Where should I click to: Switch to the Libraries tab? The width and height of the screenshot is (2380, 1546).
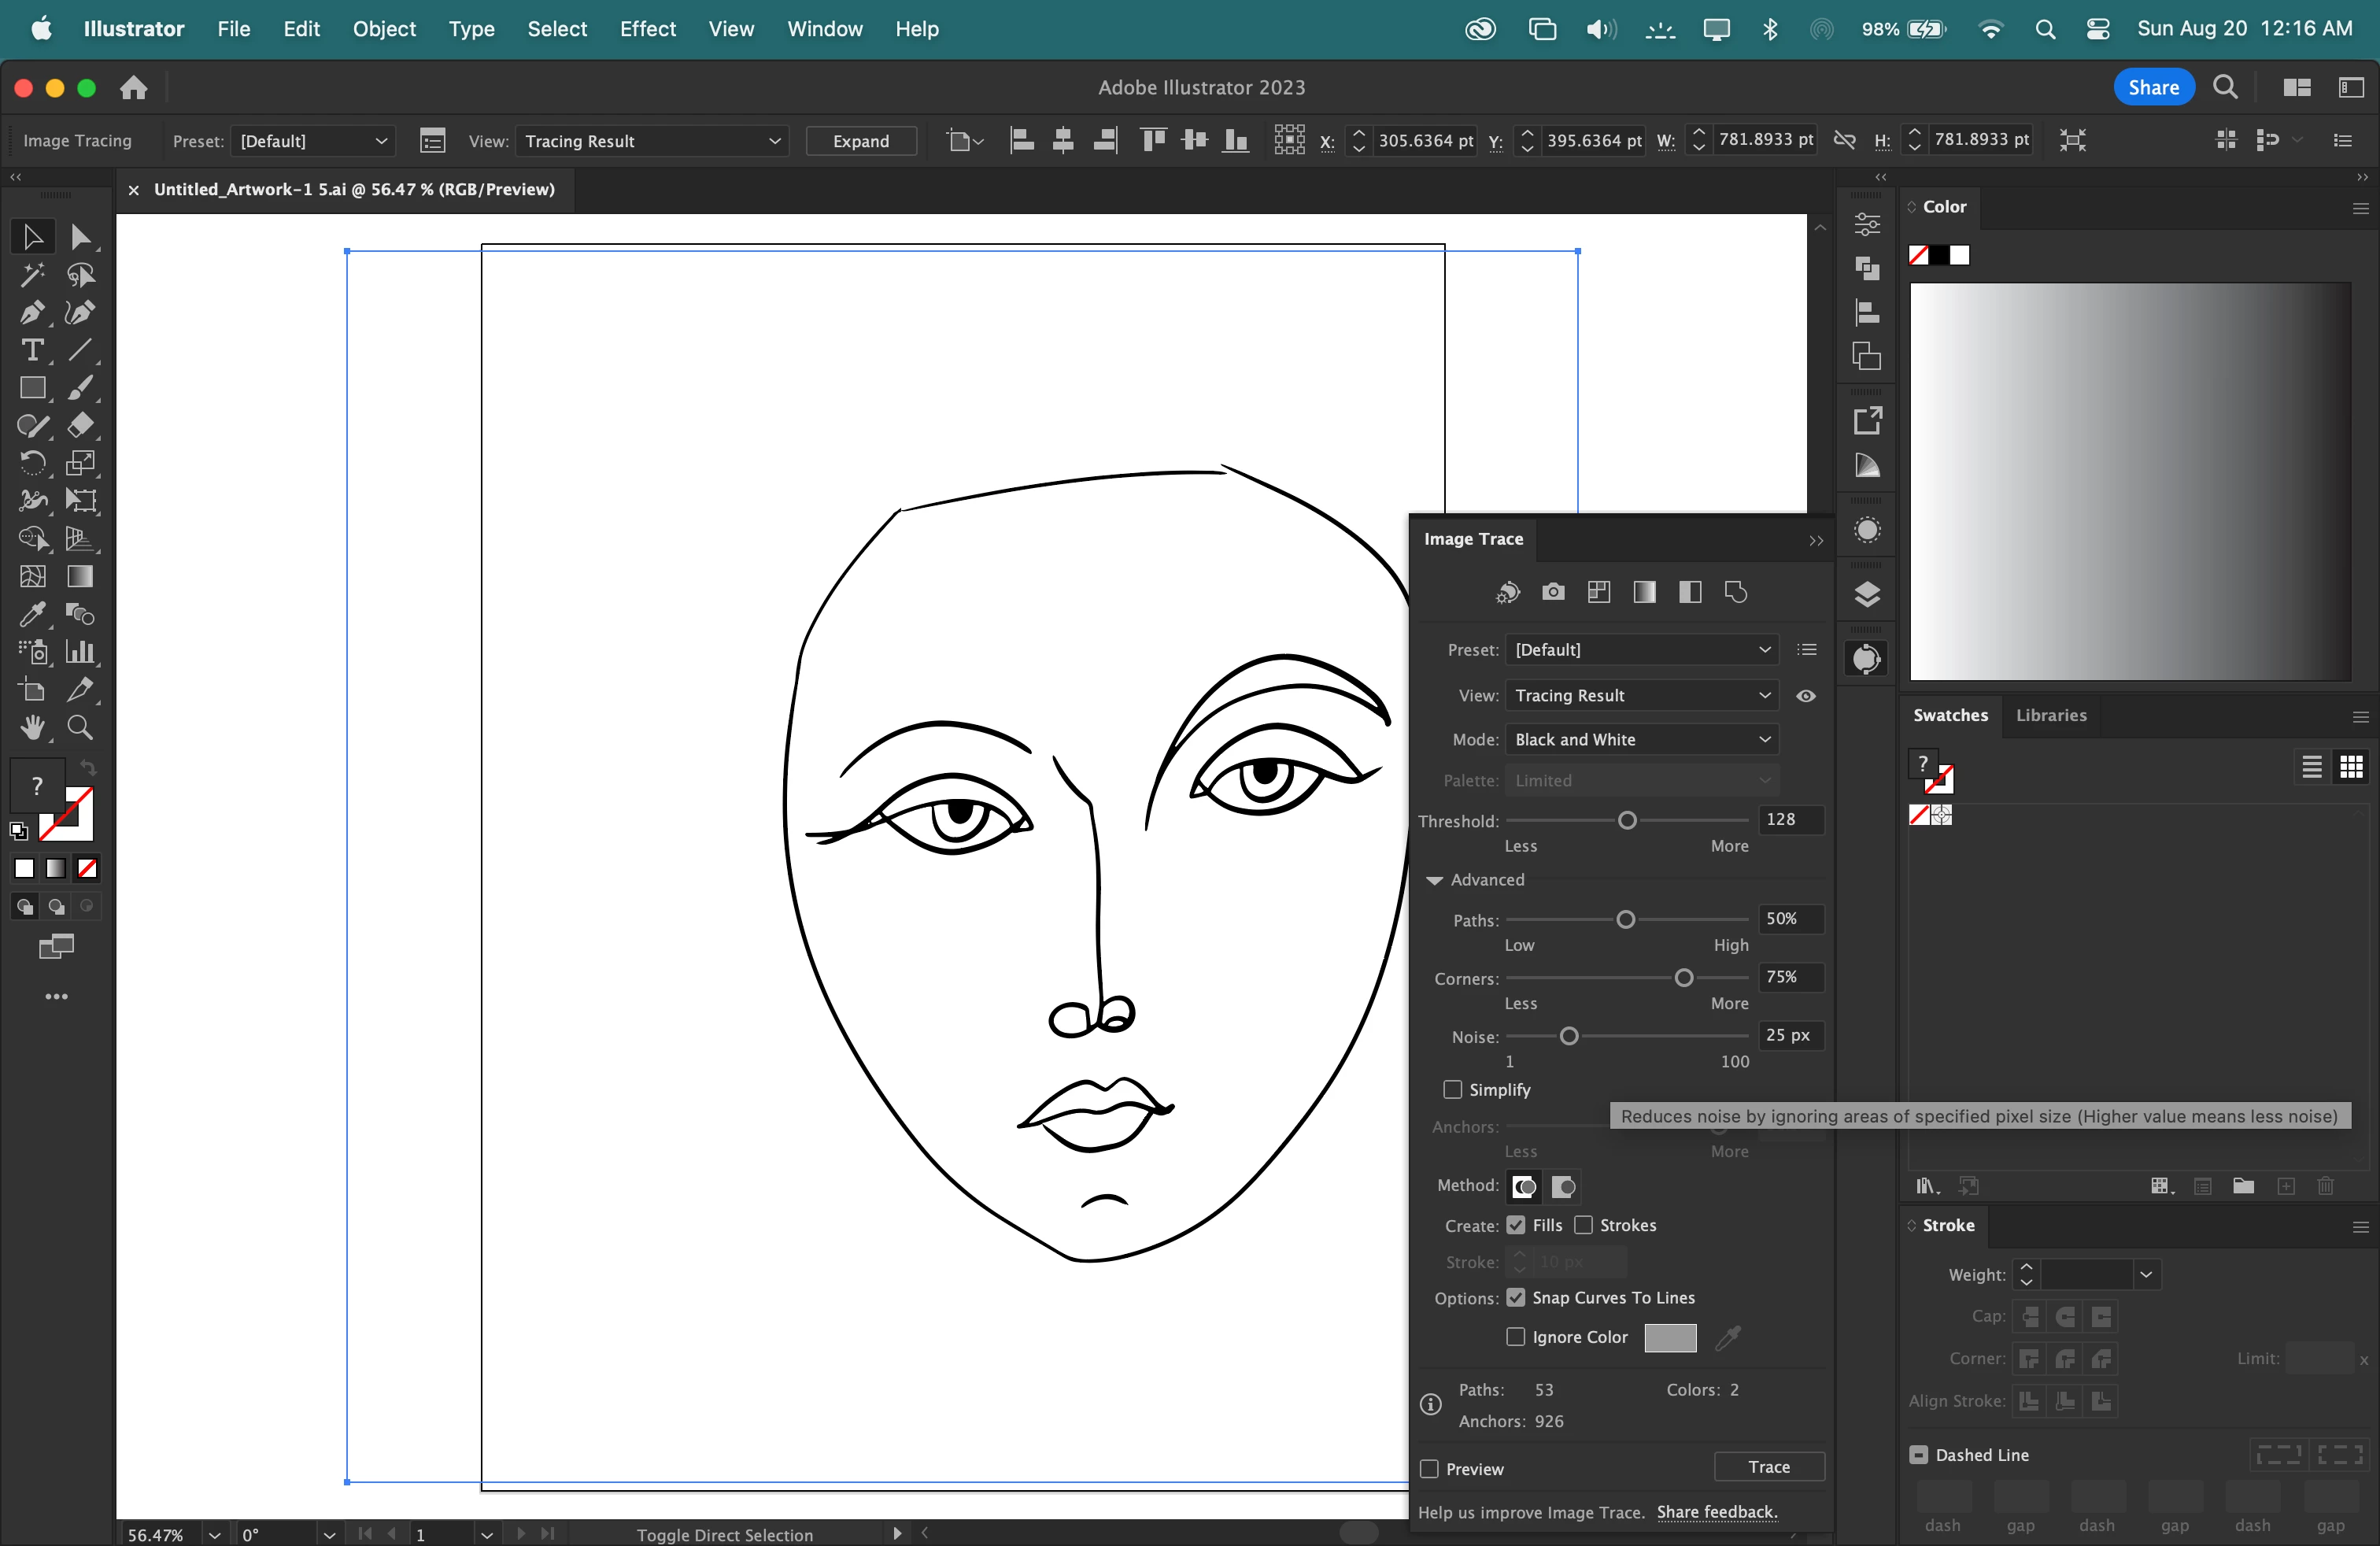(x=2050, y=715)
